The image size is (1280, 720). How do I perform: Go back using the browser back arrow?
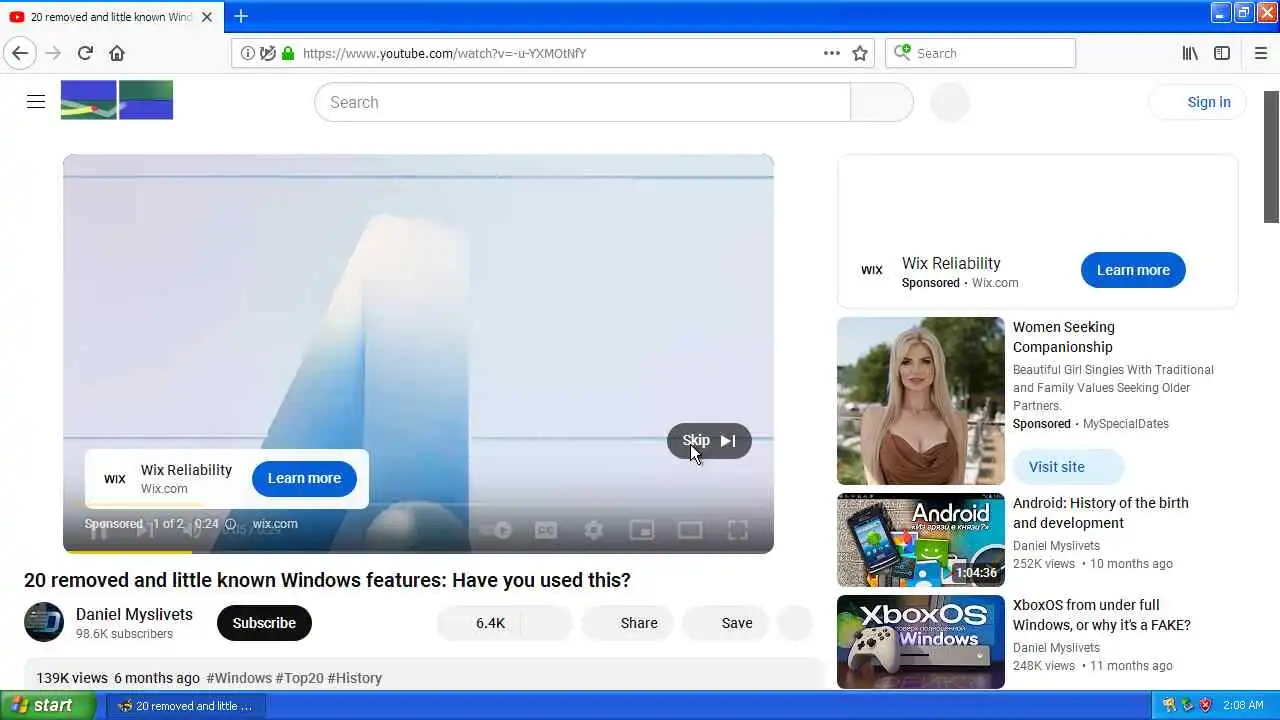tap(20, 53)
